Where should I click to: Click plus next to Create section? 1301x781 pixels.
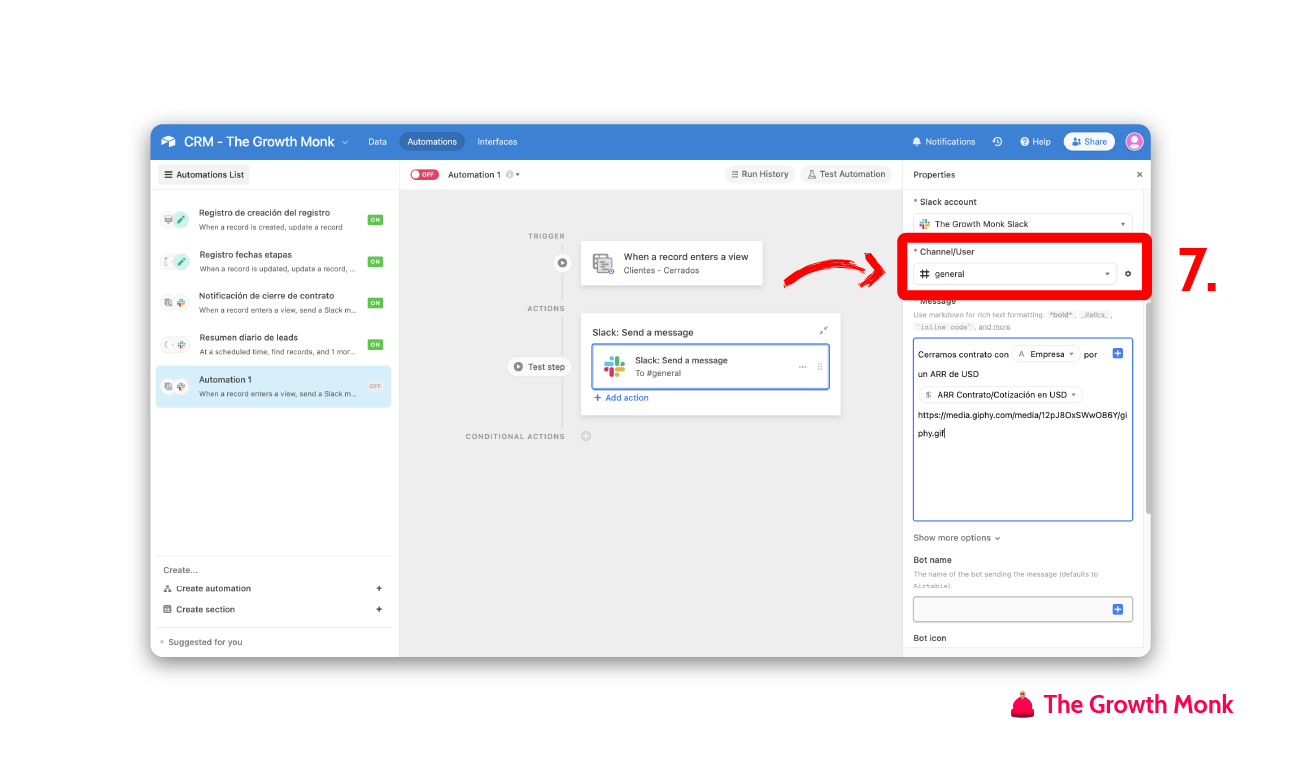tap(379, 609)
